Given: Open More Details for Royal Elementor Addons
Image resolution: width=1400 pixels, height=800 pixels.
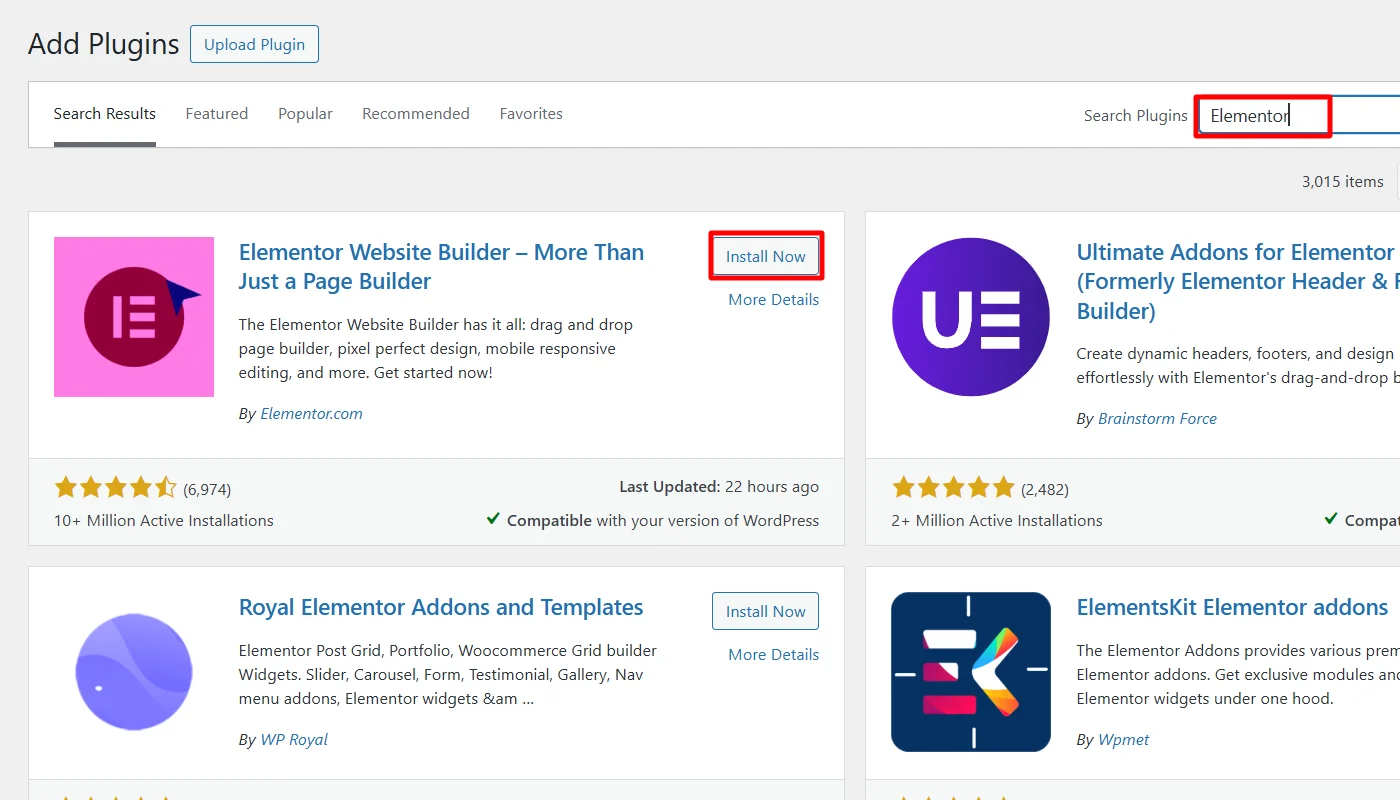Looking at the screenshot, I should pyautogui.click(x=774, y=654).
